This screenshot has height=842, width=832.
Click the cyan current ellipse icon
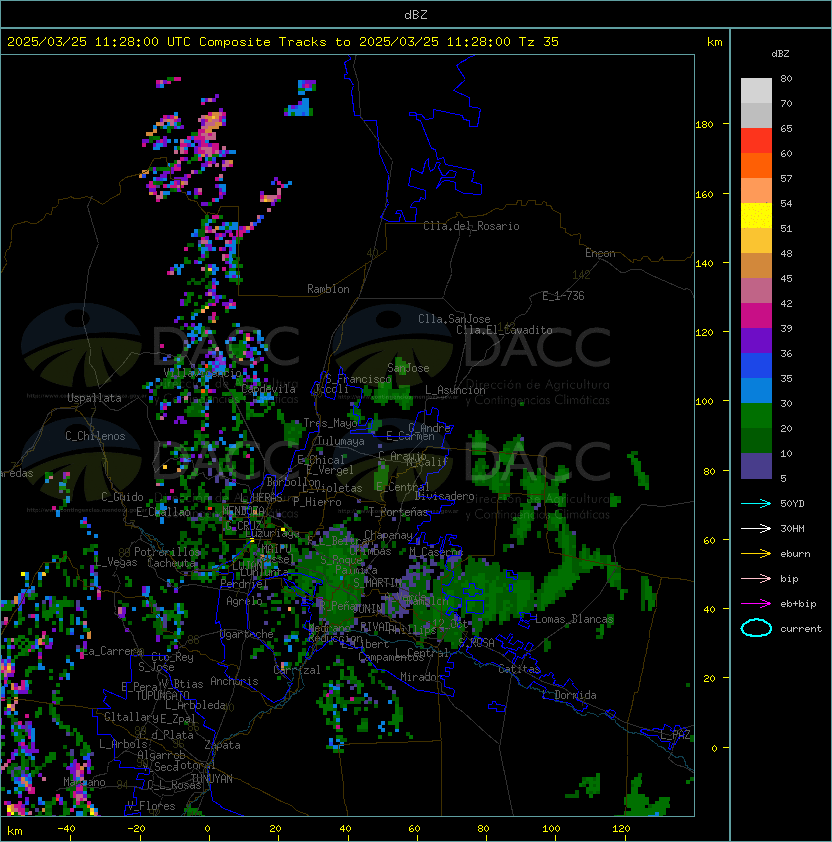tap(756, 628)
